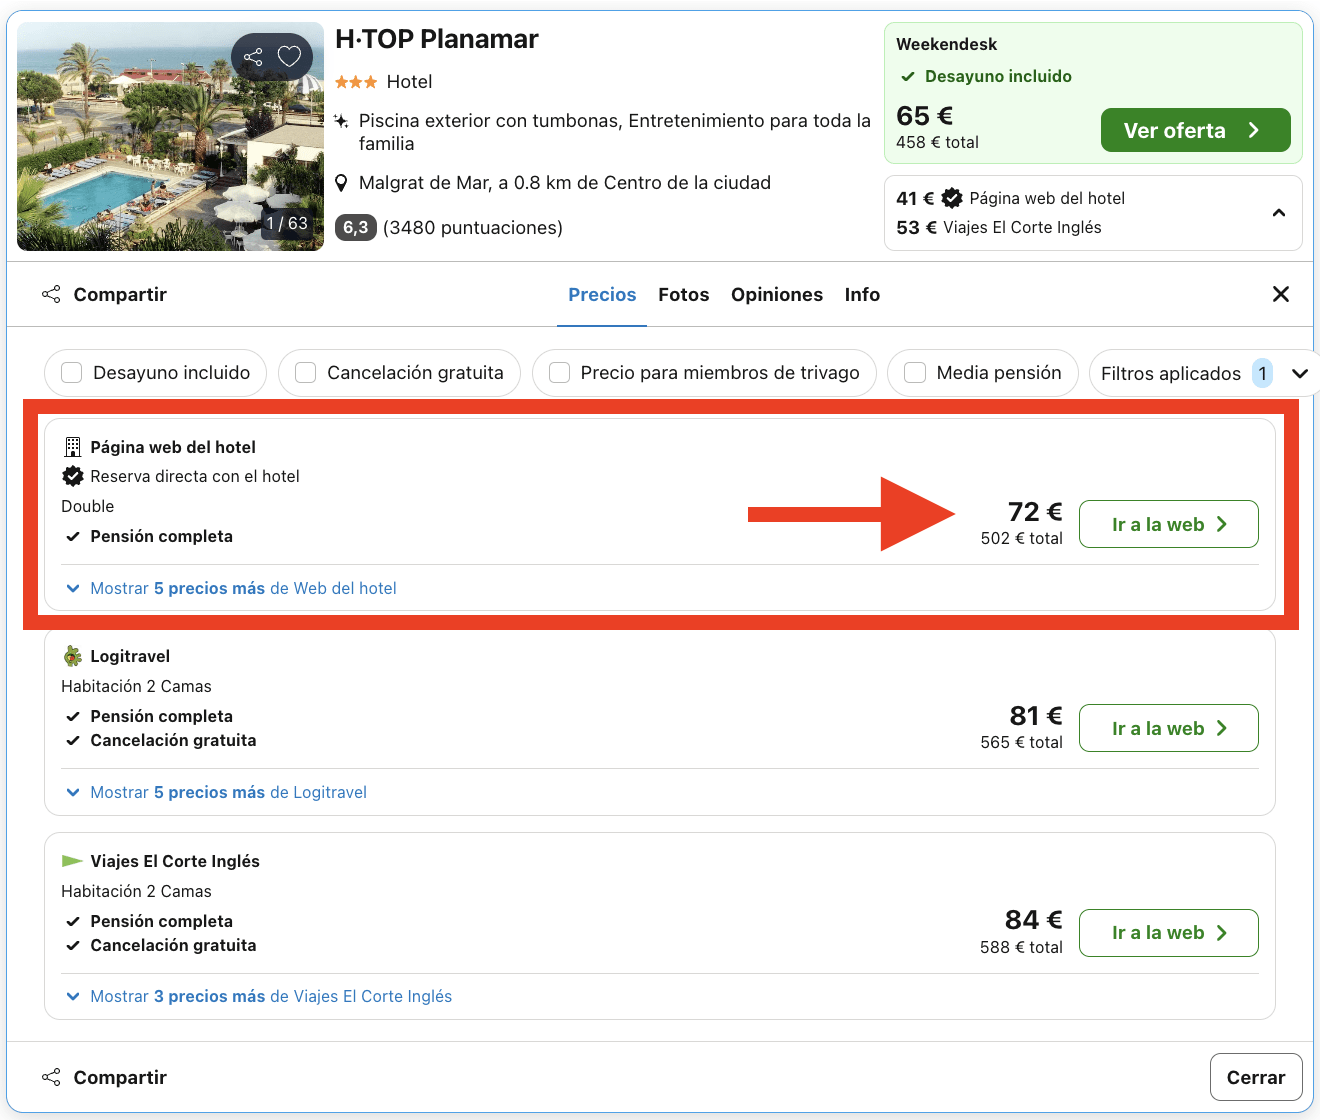The height and width of the screenshot is (1120, 1320).
Task: Click the Compartir share icon at the bottom
Action: [51, 1077]
